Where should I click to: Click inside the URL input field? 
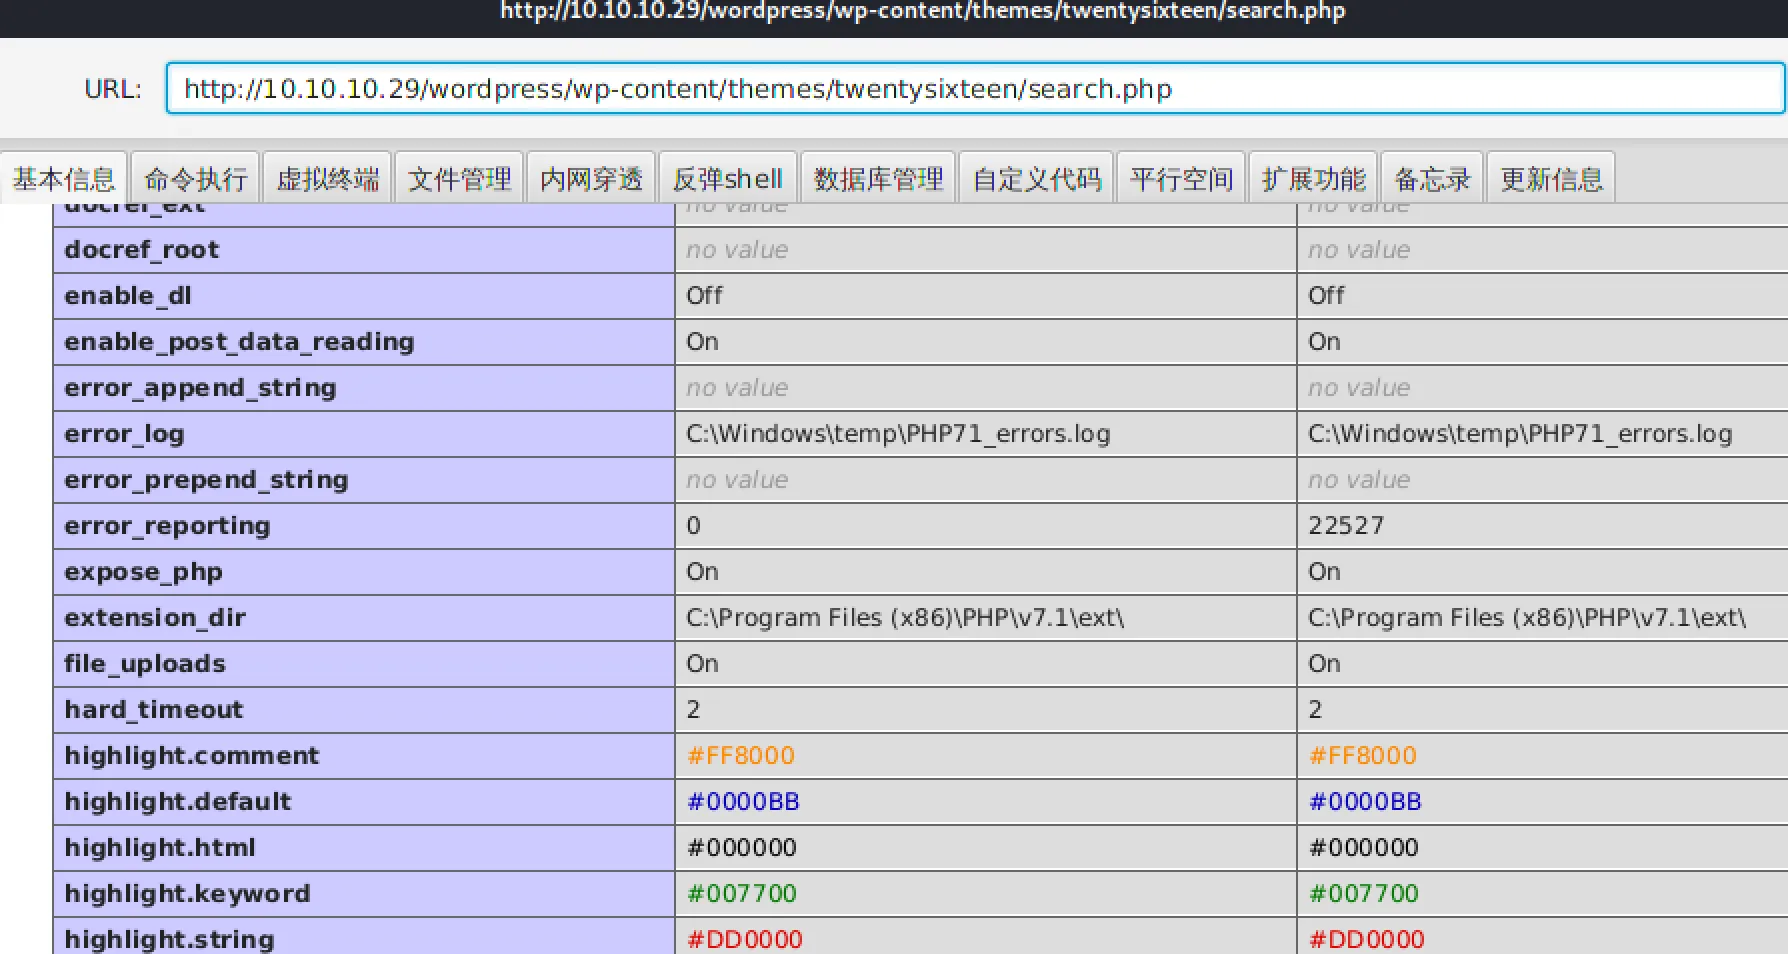(x=974, y=89)
